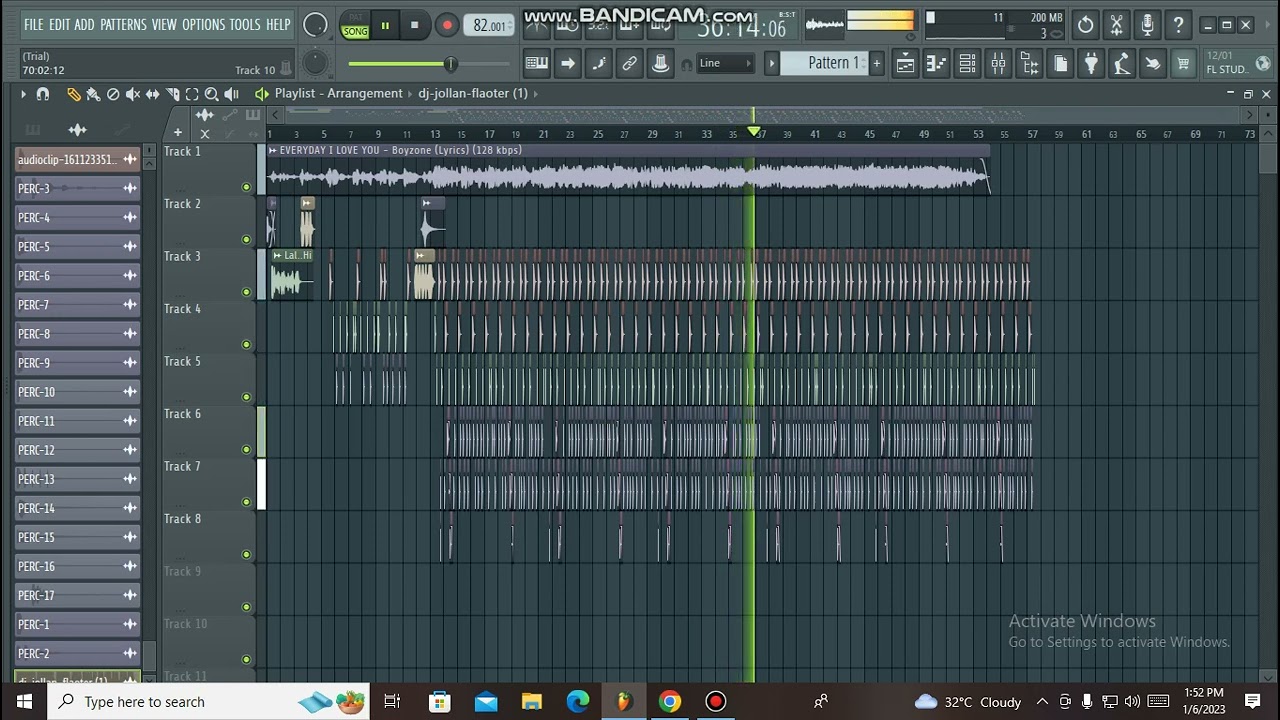Open the Browser view button
Viewport: 1280px width, 720px height.
(x=1029, y=64)
